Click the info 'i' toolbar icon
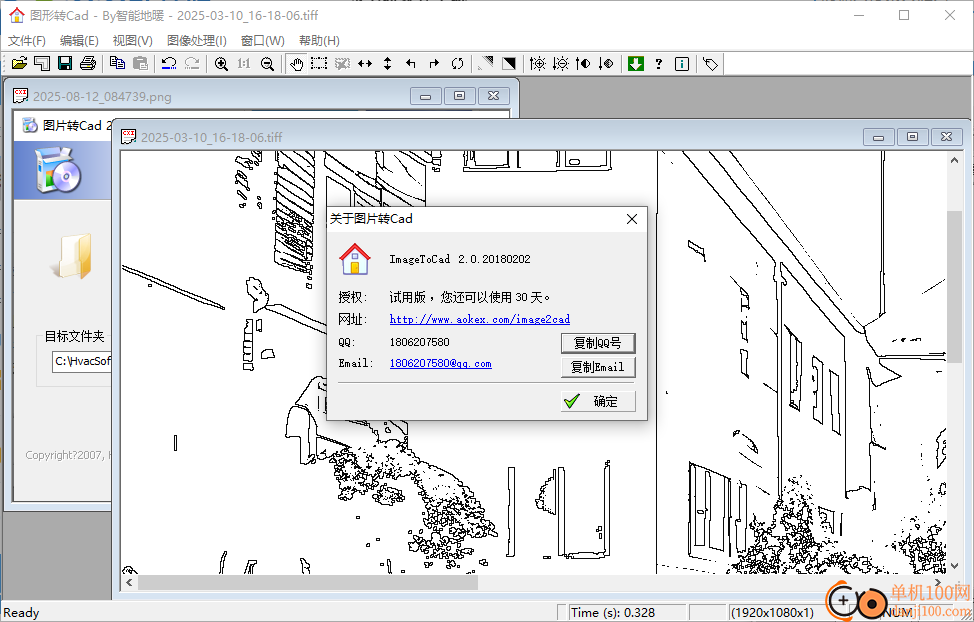The width and height of the screenshot is (974, 622). 682,63
